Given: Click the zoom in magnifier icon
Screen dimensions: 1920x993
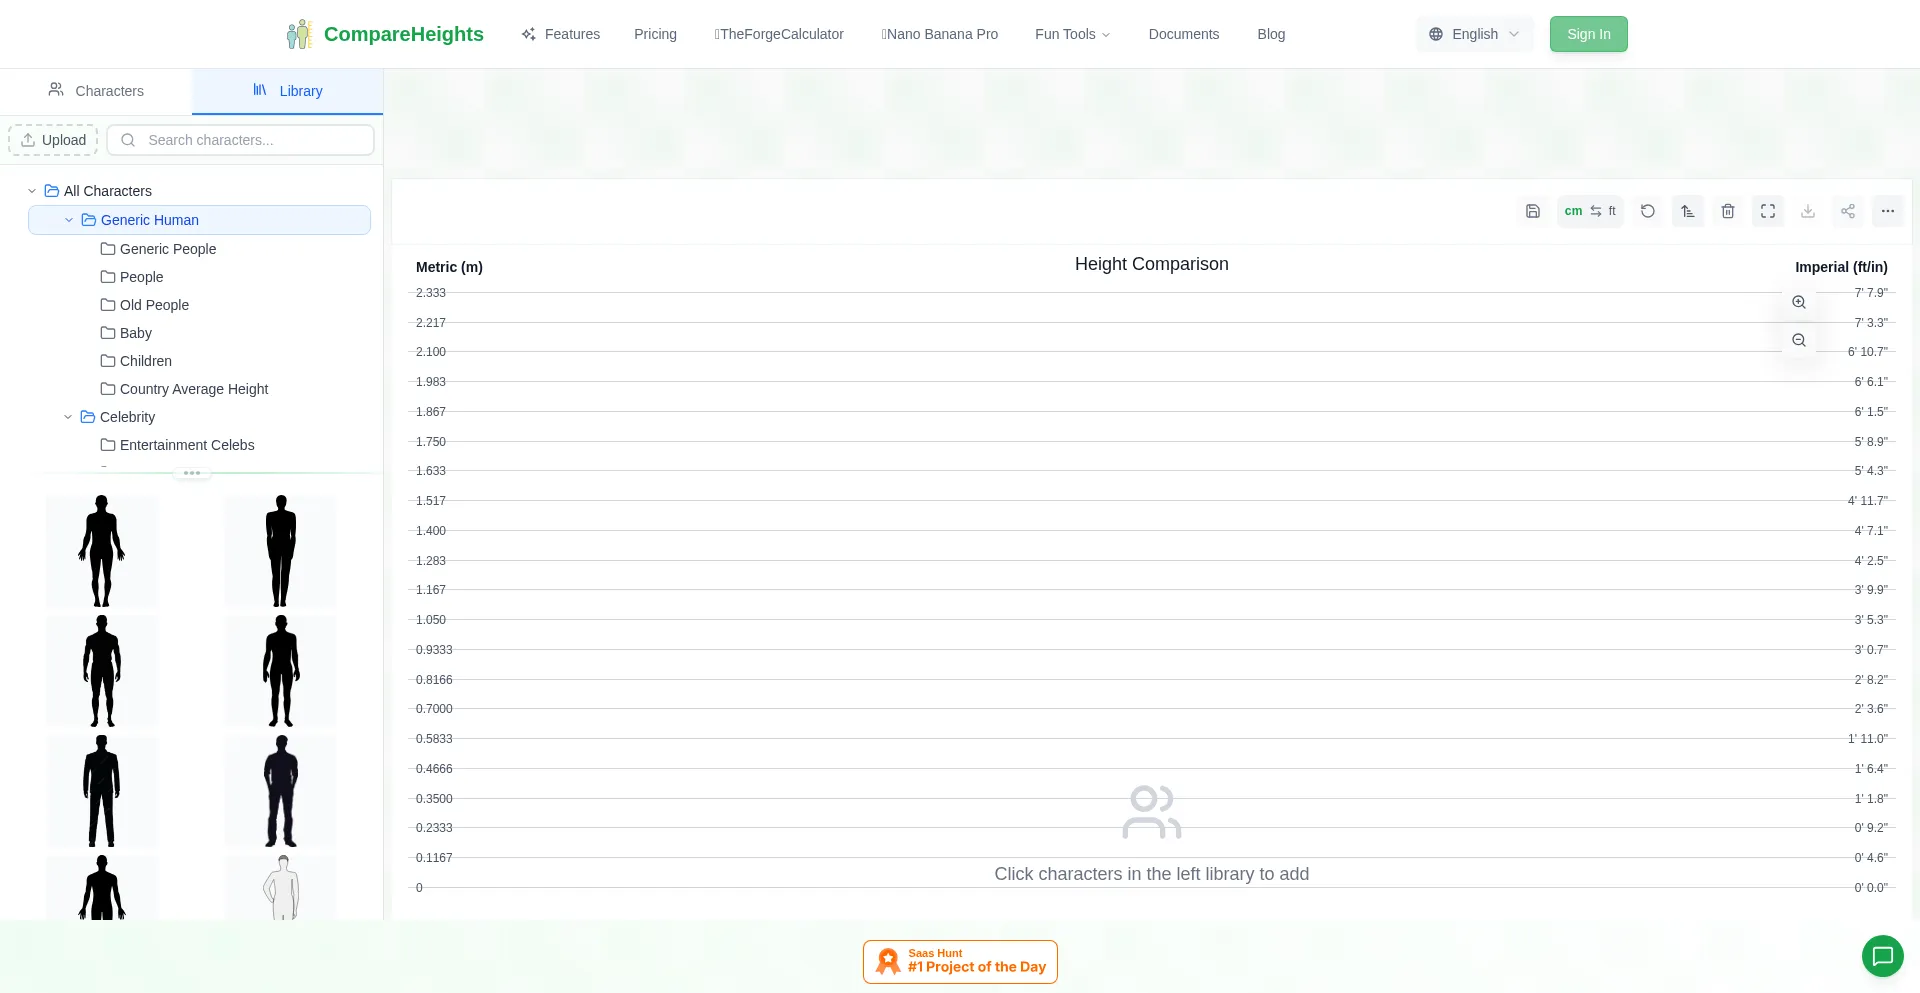Looking at the screenshot, I should point(1799,302).
